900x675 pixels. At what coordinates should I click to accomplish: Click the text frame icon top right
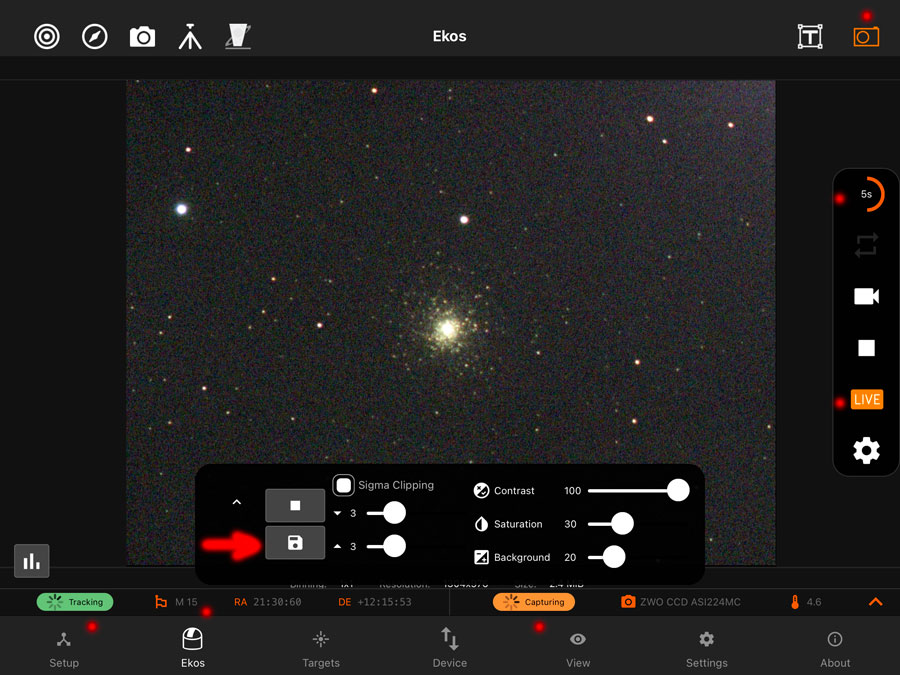pyautogui.click(x=810, y=37)
